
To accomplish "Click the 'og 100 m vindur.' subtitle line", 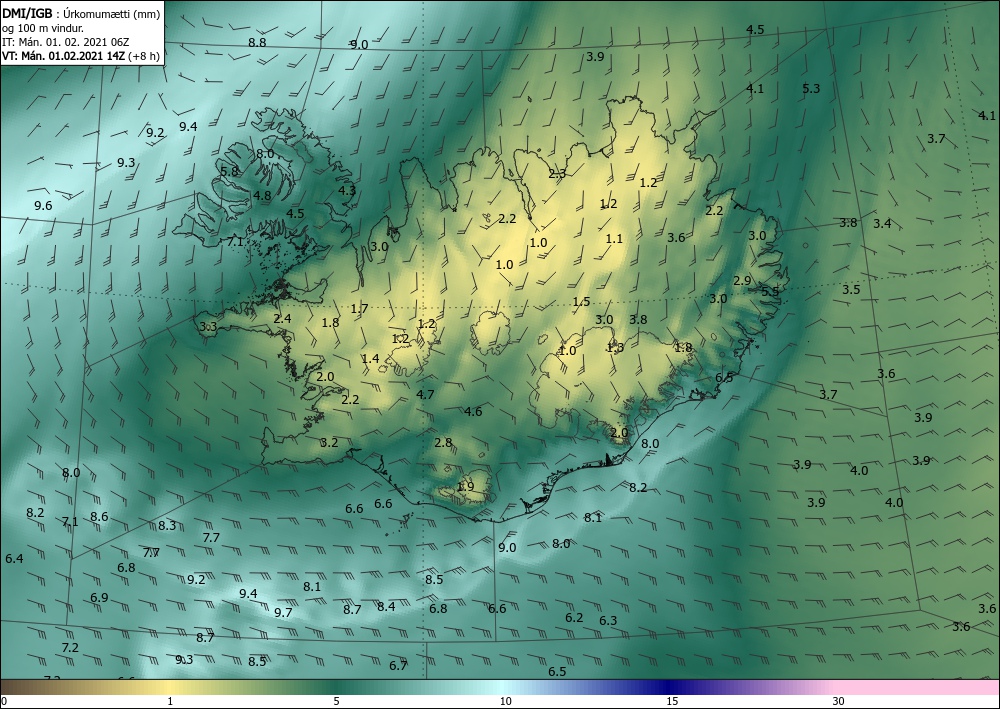I will coord(43,28).
